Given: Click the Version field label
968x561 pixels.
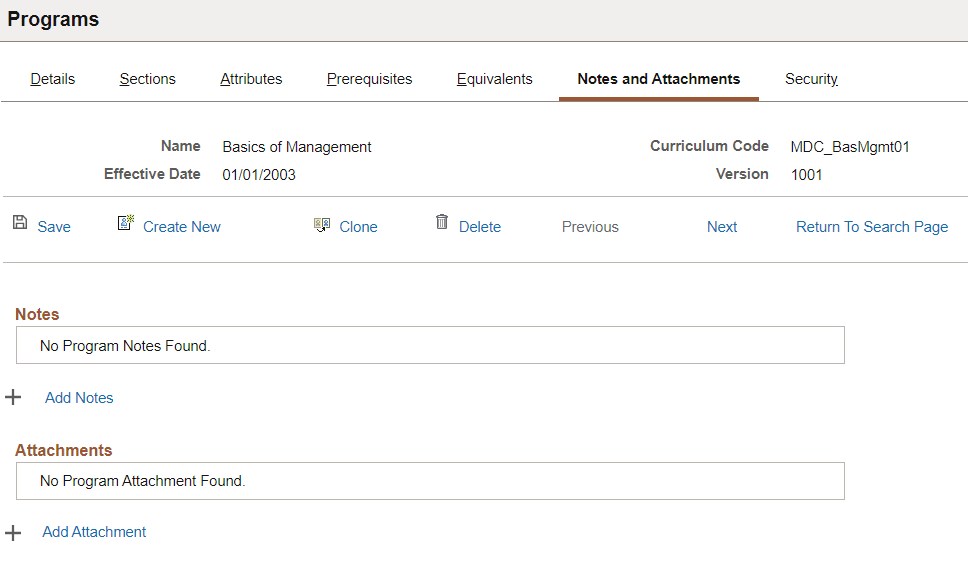Looking at the screenshot, I should point(742,174).
